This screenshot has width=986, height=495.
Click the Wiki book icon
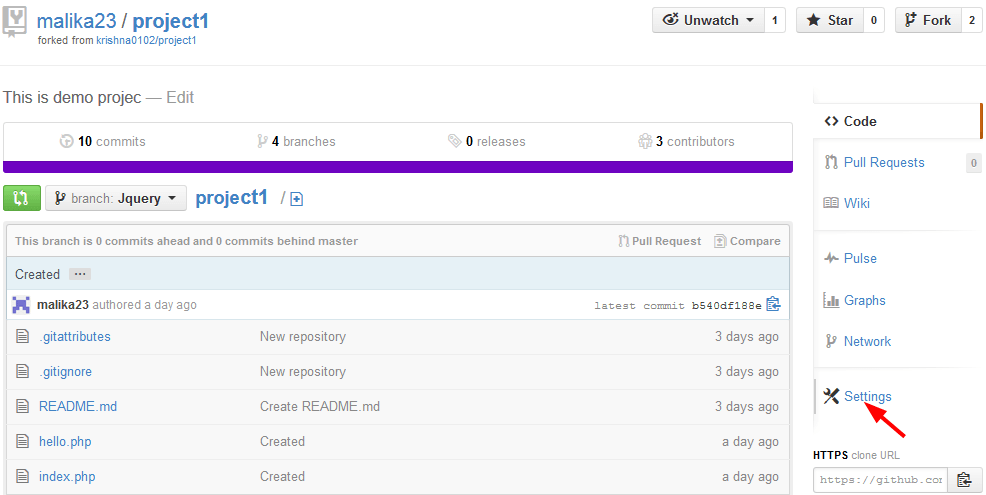[x=831, y=203]
